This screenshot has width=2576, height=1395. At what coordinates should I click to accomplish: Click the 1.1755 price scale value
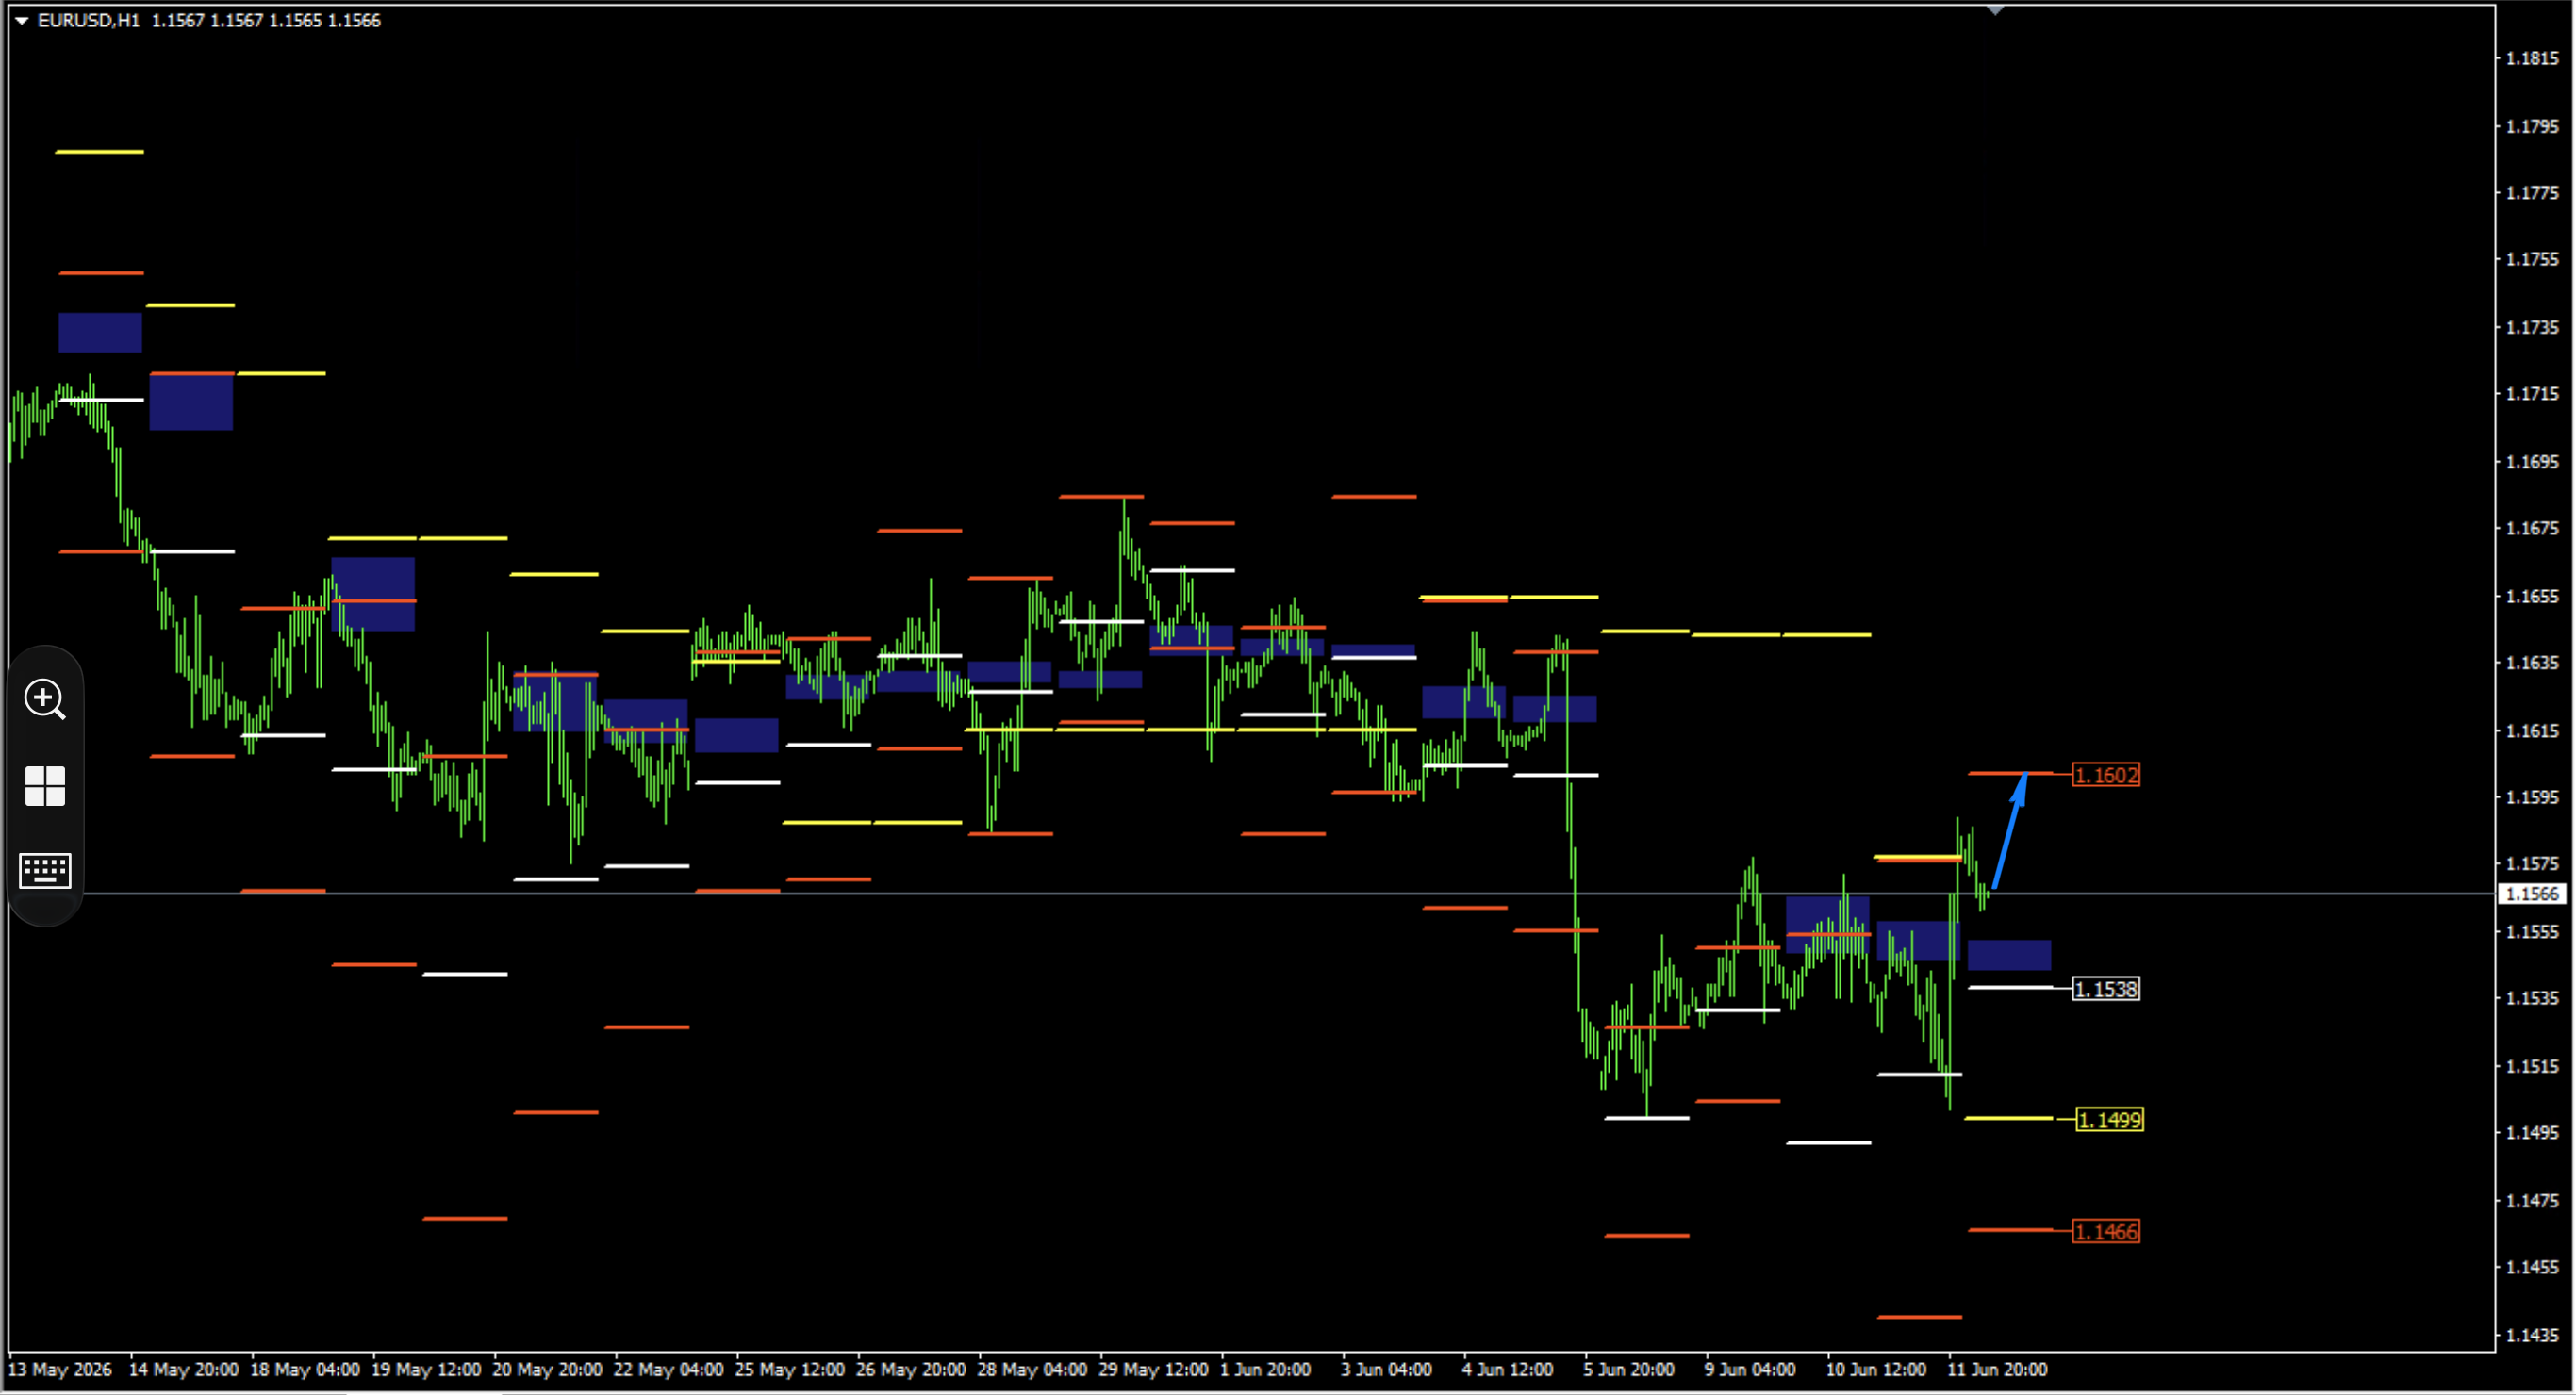click(2532, 259)
